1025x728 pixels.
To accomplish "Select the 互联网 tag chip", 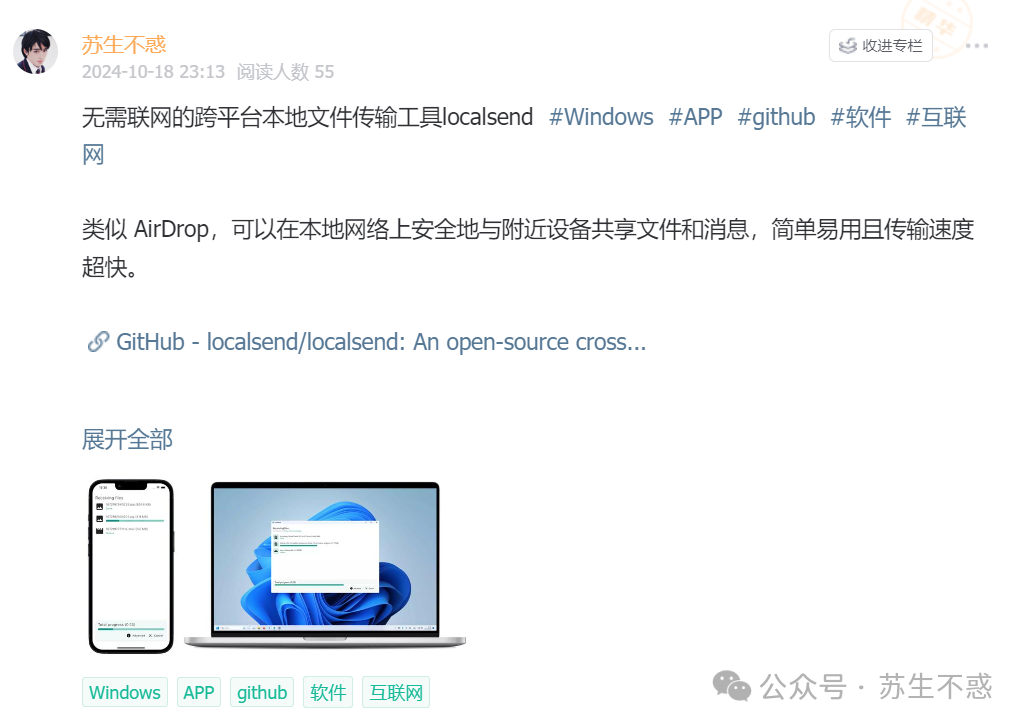I will [396, 692].
